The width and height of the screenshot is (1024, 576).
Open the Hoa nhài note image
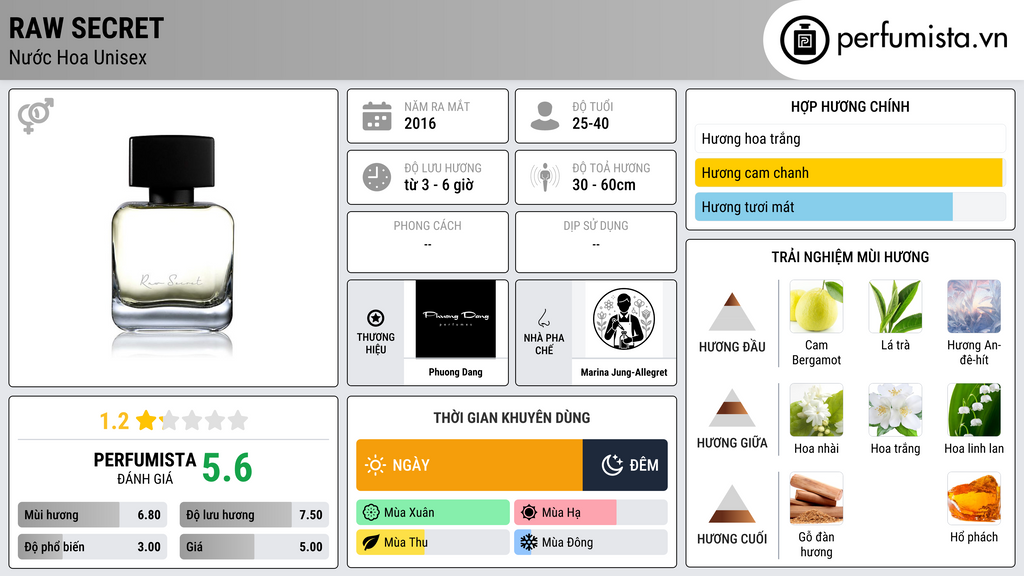coord(816,410)
